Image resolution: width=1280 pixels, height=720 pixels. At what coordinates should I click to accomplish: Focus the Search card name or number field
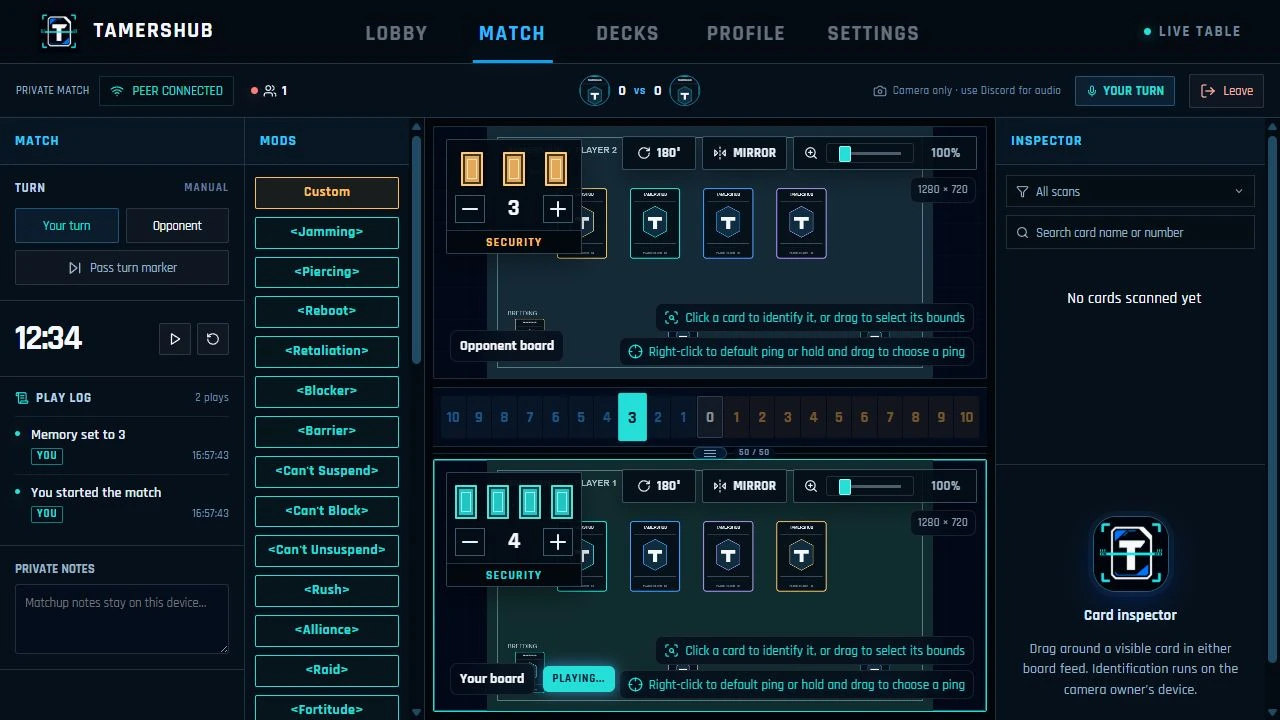1130,232
